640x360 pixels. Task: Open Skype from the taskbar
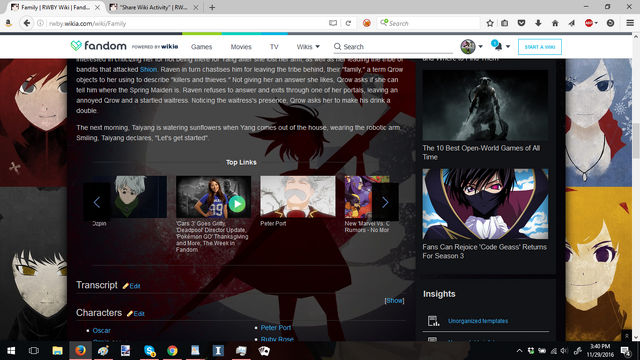[x=149, y=350]
